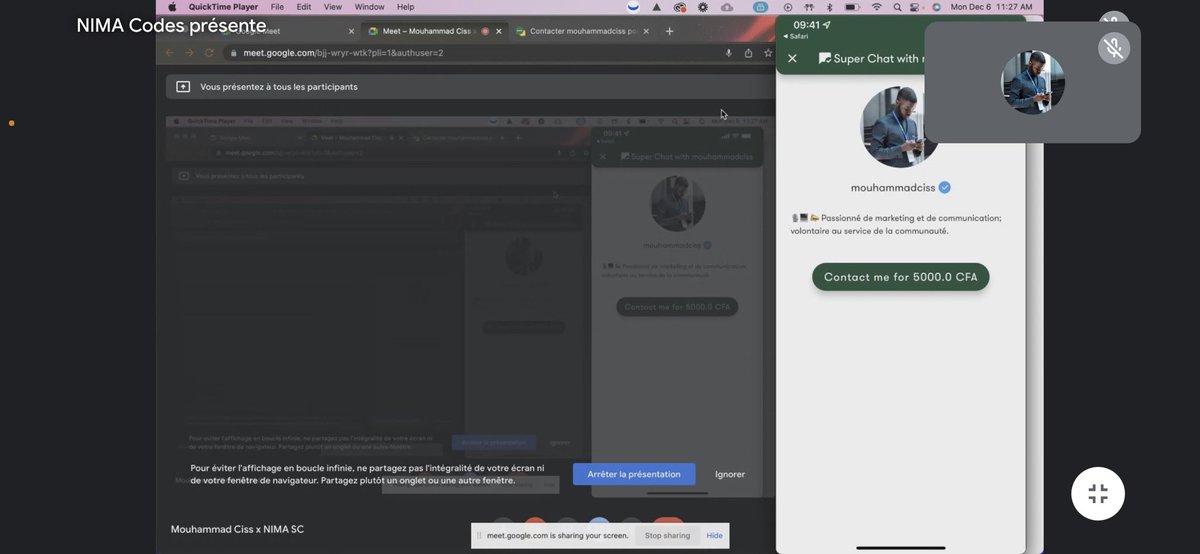Reload the Meet page
The height and width of the screenshot is (554, 1200).
(209, 52)
